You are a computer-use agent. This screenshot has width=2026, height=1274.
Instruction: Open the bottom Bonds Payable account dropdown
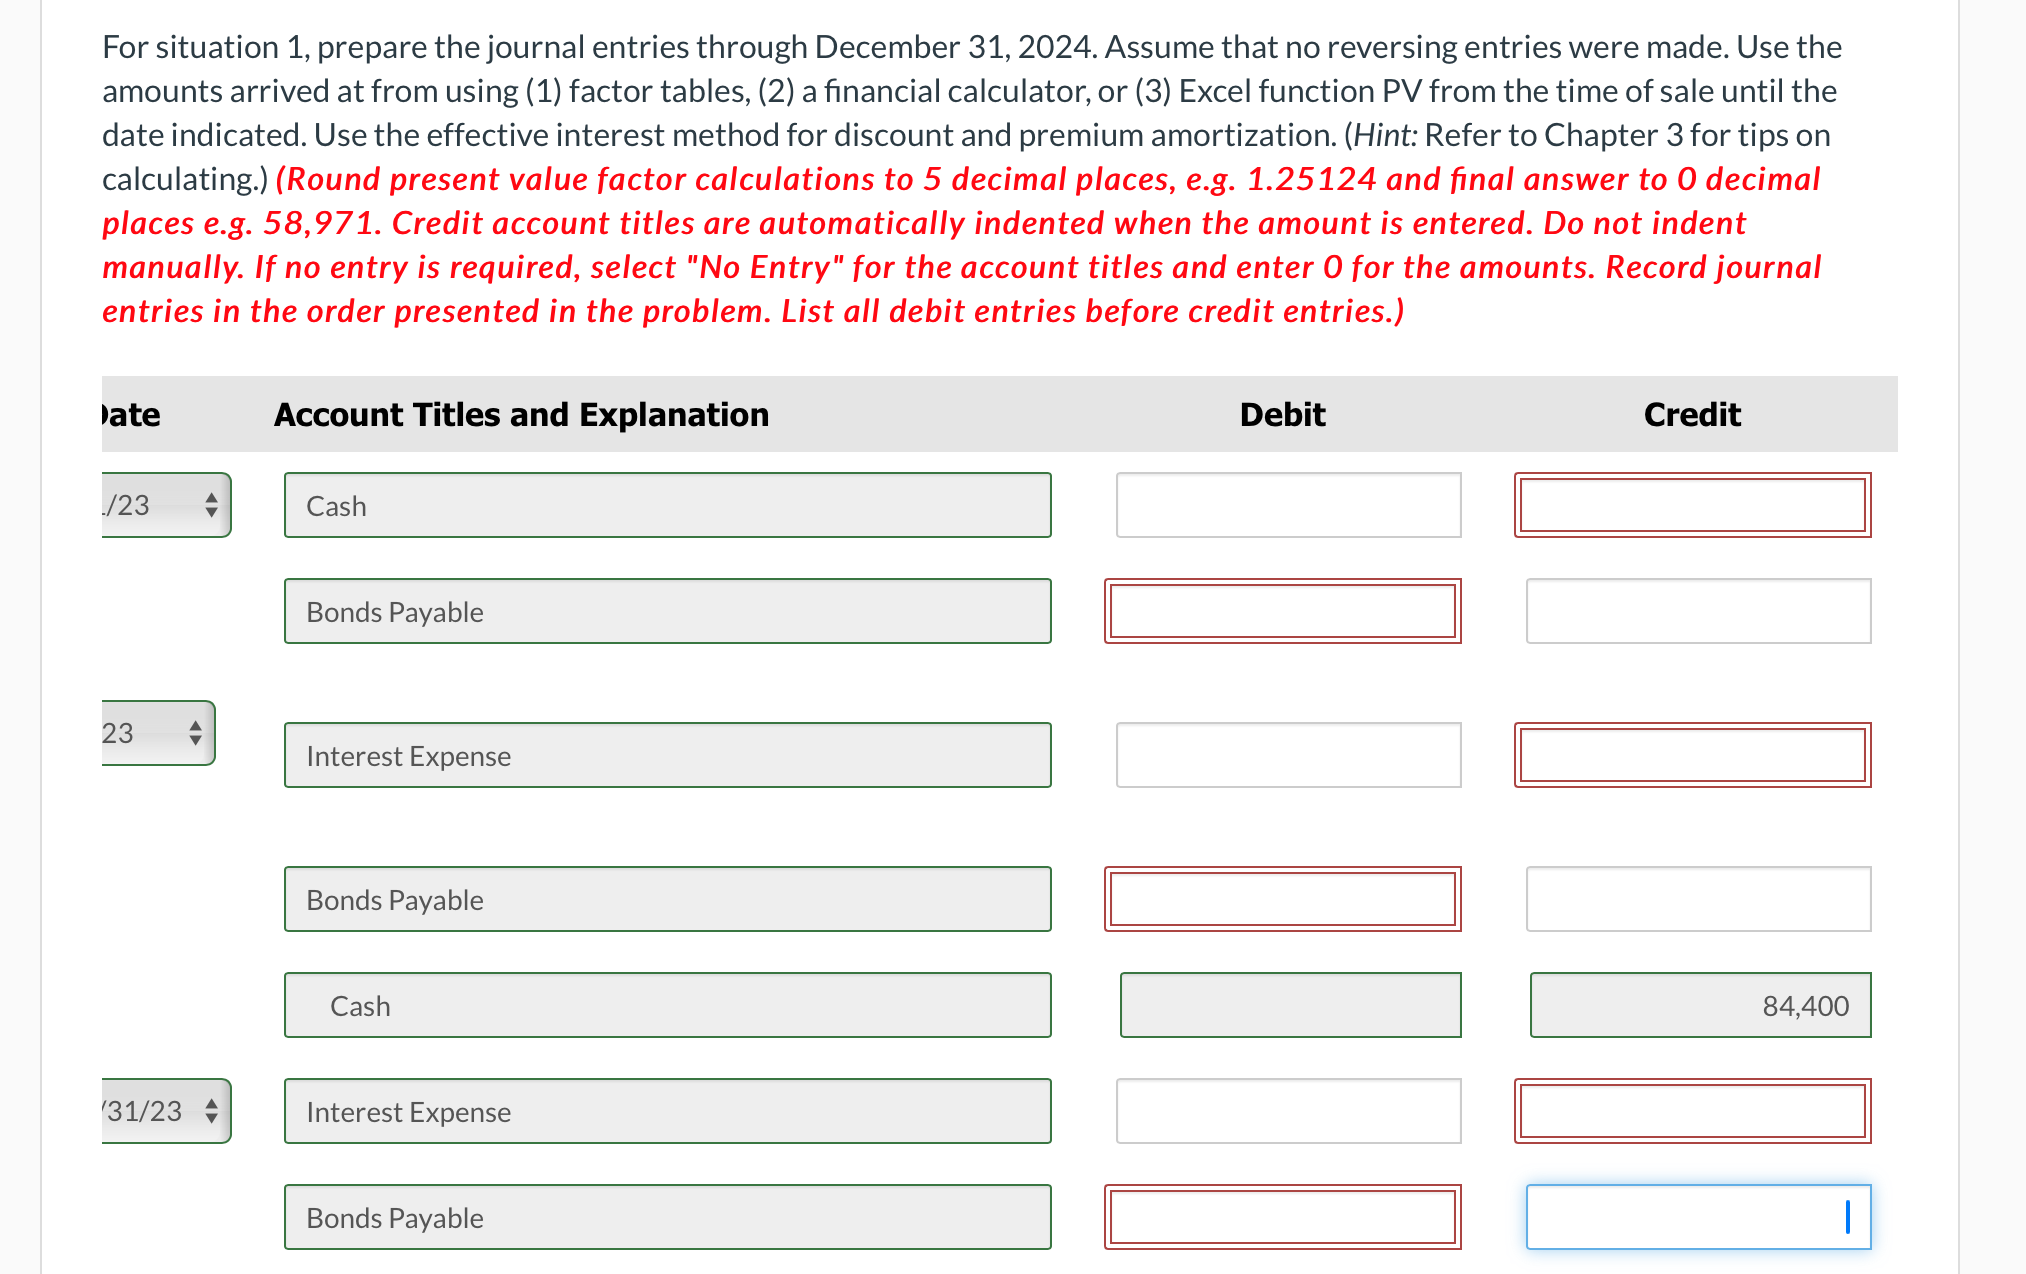[x=666, y=1217]
